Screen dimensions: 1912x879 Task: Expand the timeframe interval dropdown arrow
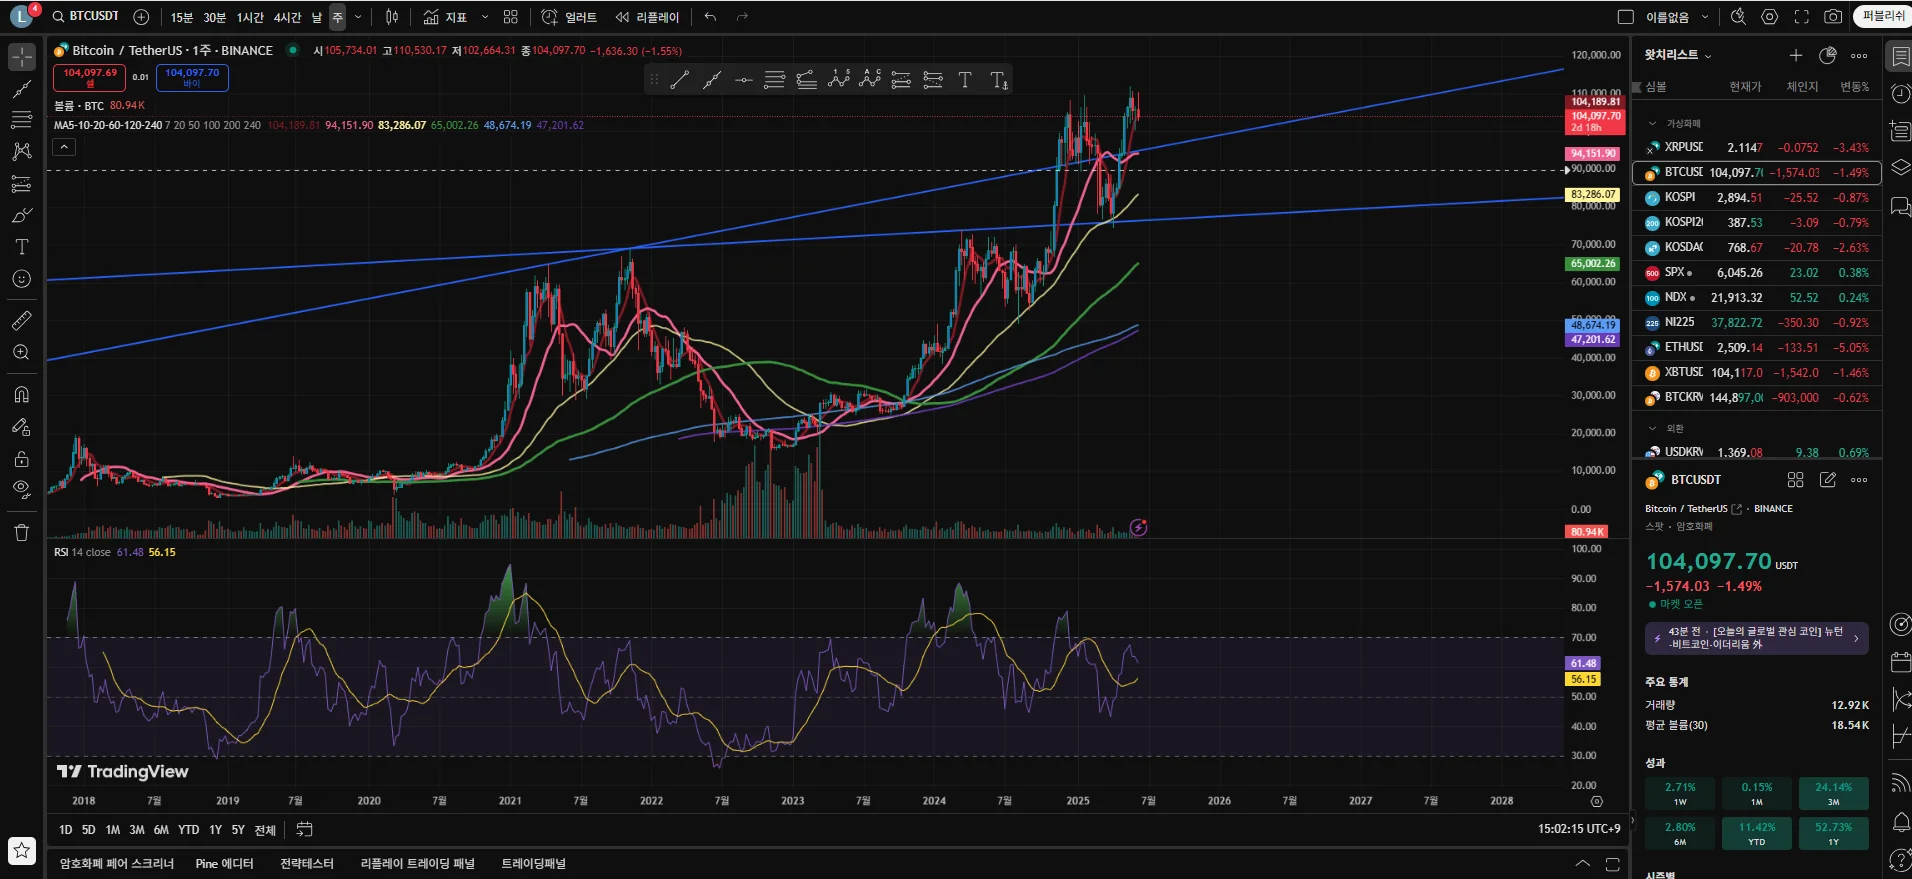[358, 17]
